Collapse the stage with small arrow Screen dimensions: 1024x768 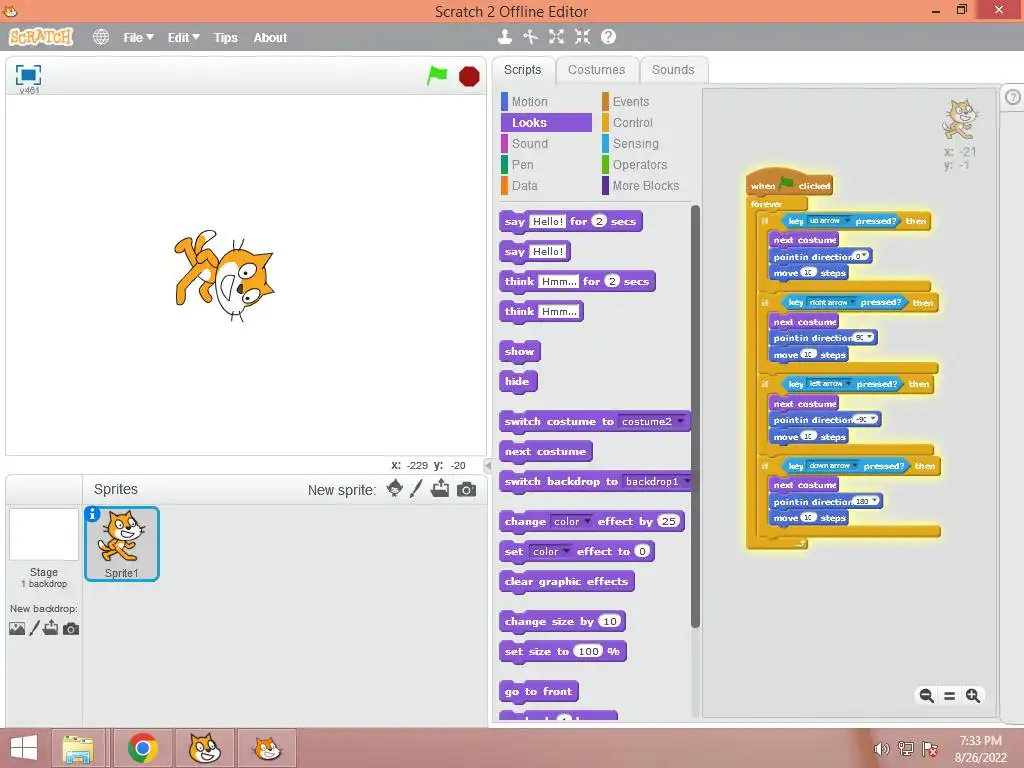488,465
